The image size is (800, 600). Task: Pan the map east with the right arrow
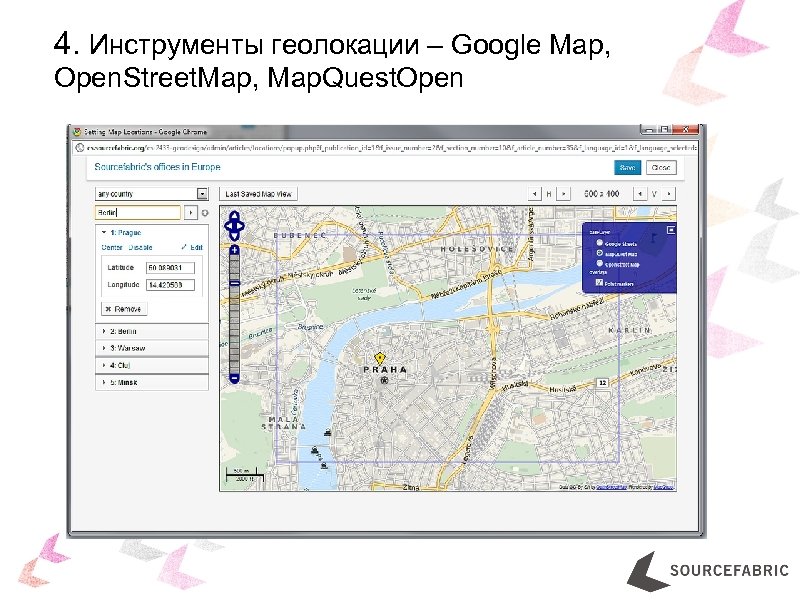241,226
